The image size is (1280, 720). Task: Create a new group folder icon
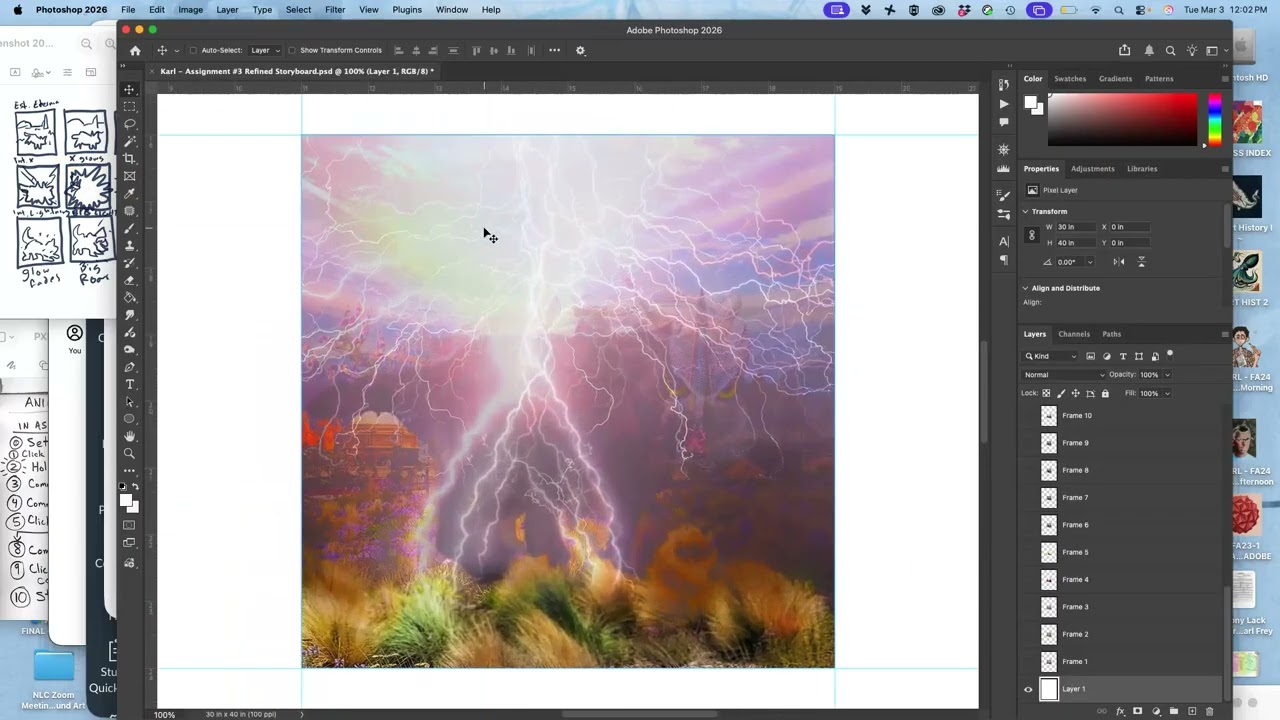[x=1174, y=711]
